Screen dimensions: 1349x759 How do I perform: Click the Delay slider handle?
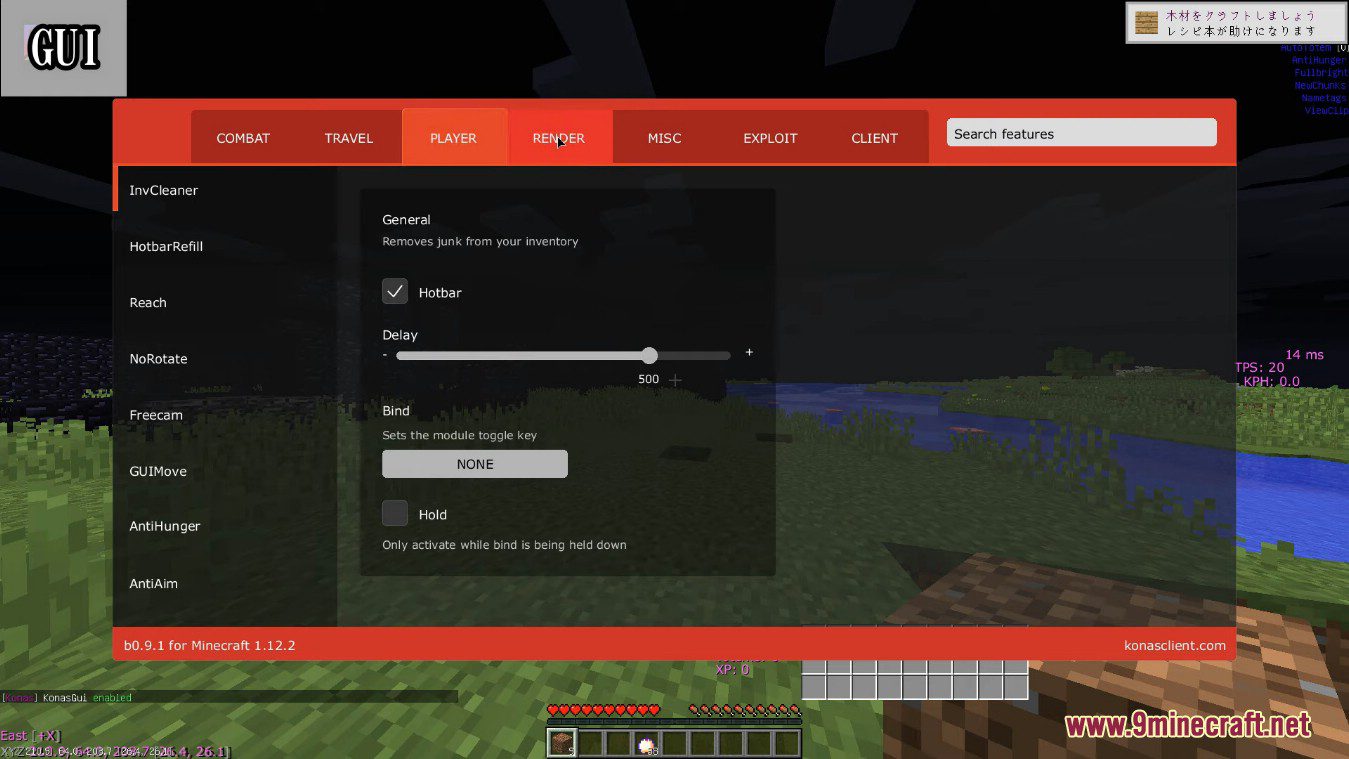[x=650, y=355]
